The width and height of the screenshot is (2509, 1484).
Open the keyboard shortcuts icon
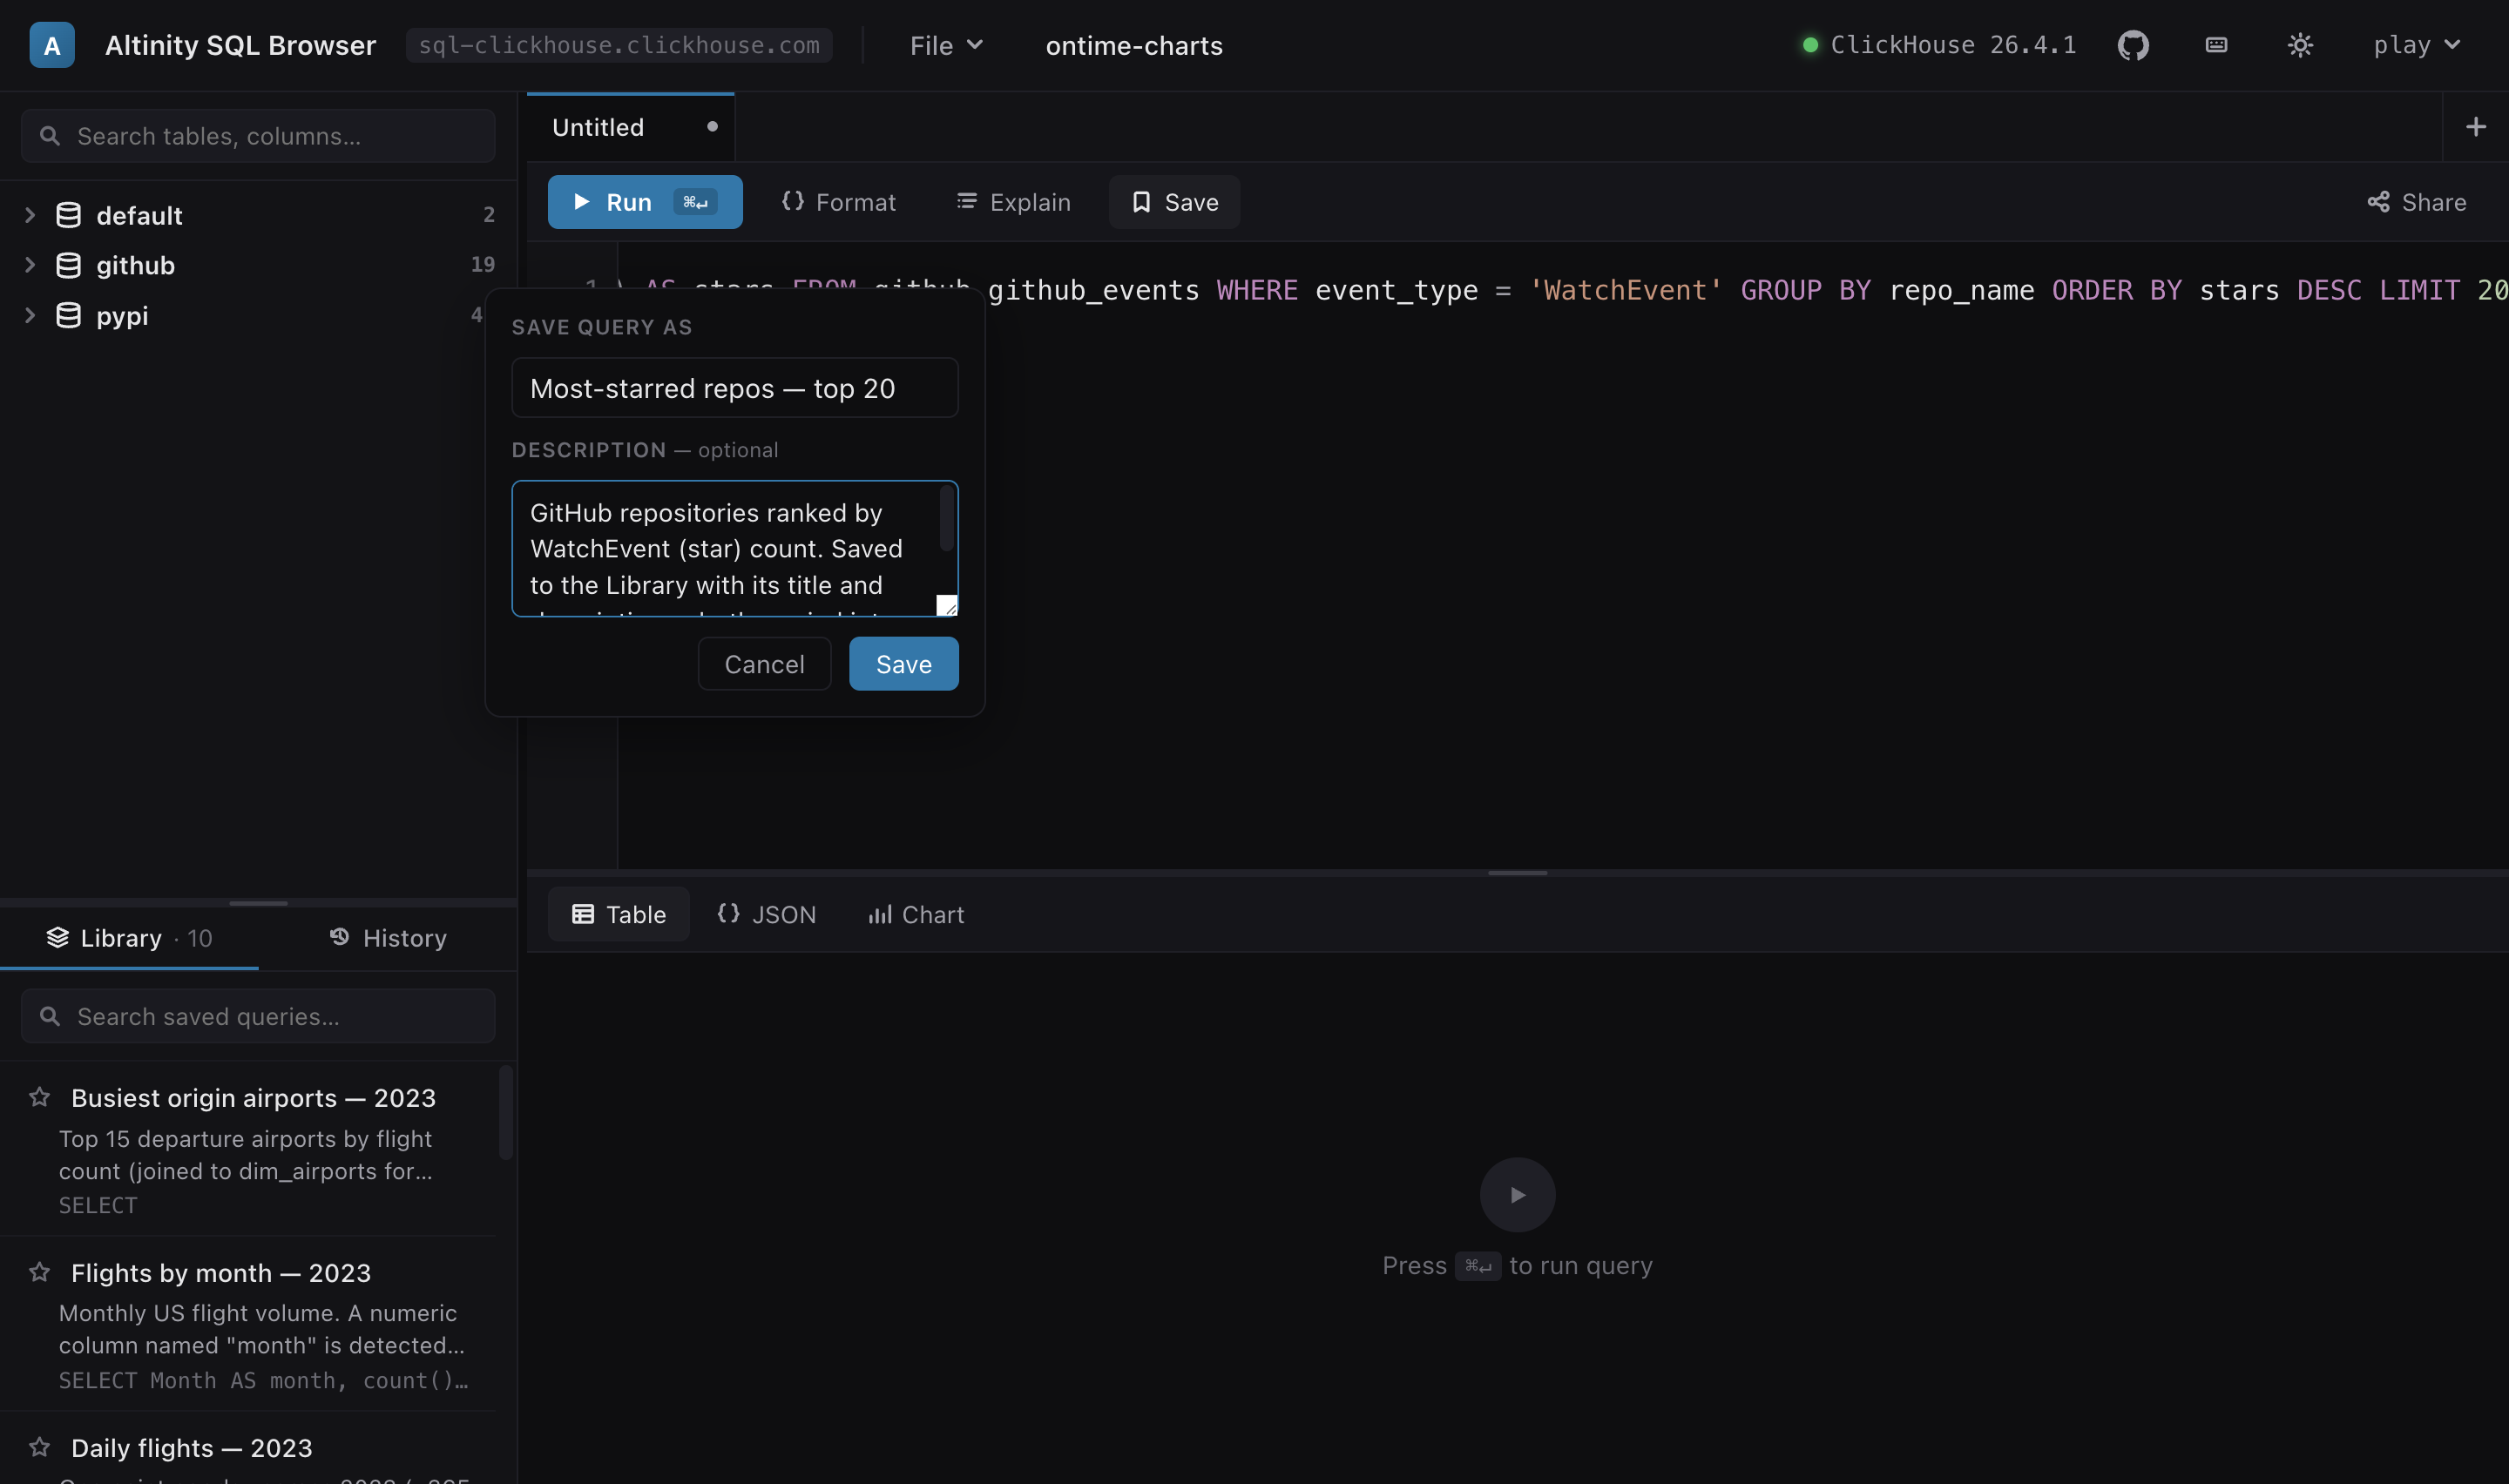point(2216,45)
